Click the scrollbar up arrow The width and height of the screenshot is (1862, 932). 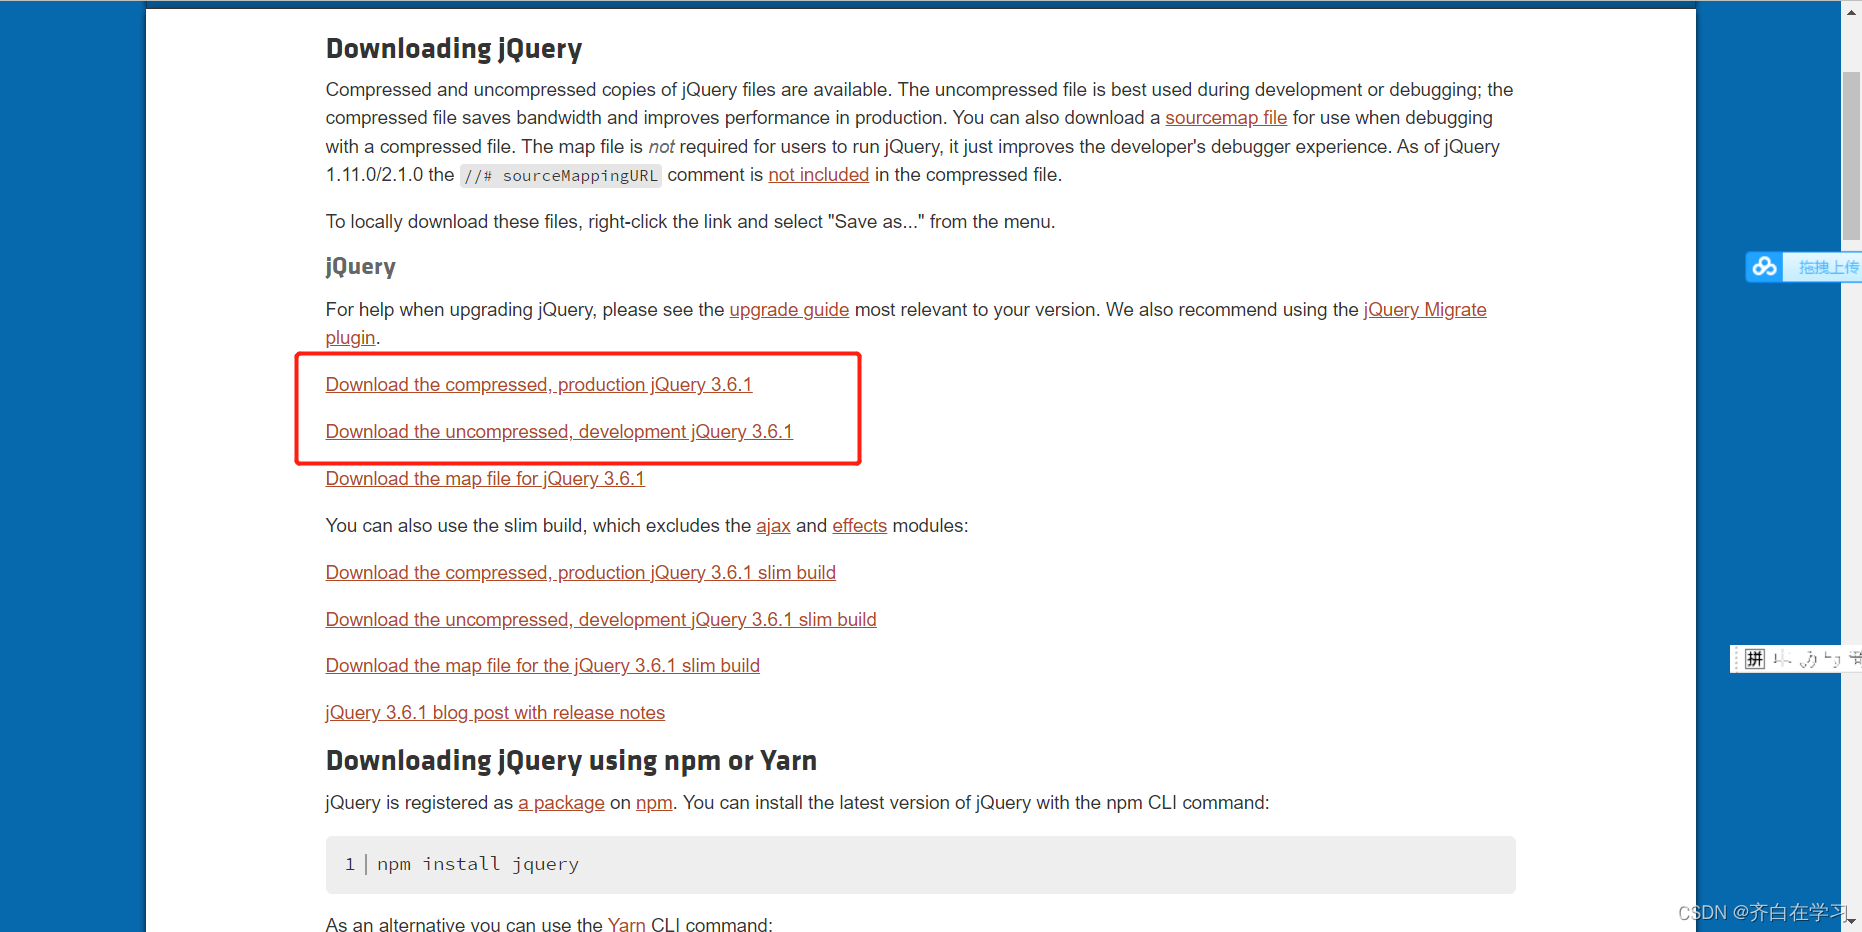(x=1851, y=12)
